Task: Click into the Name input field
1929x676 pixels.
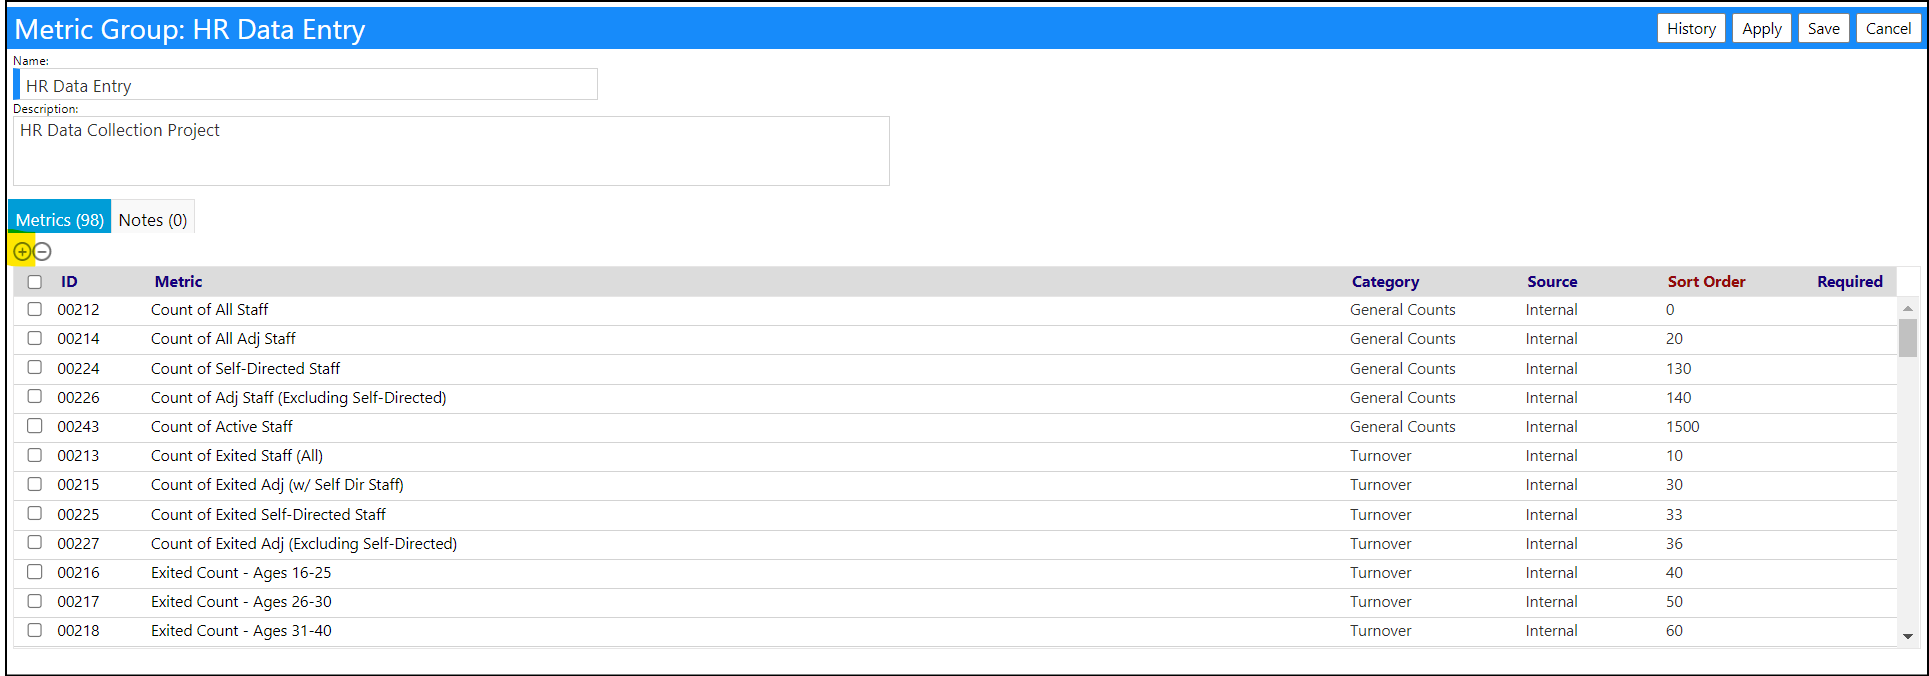Action: [x=306, y=85]
